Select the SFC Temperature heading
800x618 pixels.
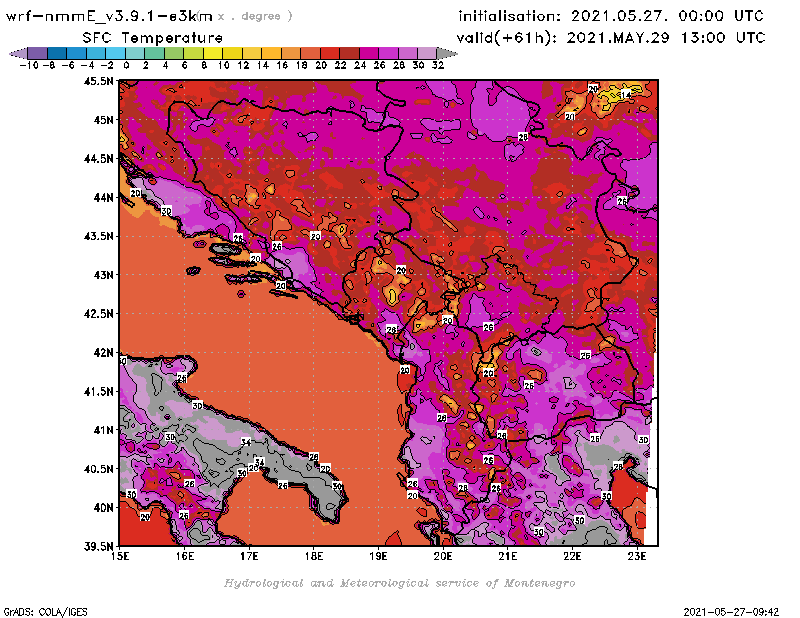[153, 38]
